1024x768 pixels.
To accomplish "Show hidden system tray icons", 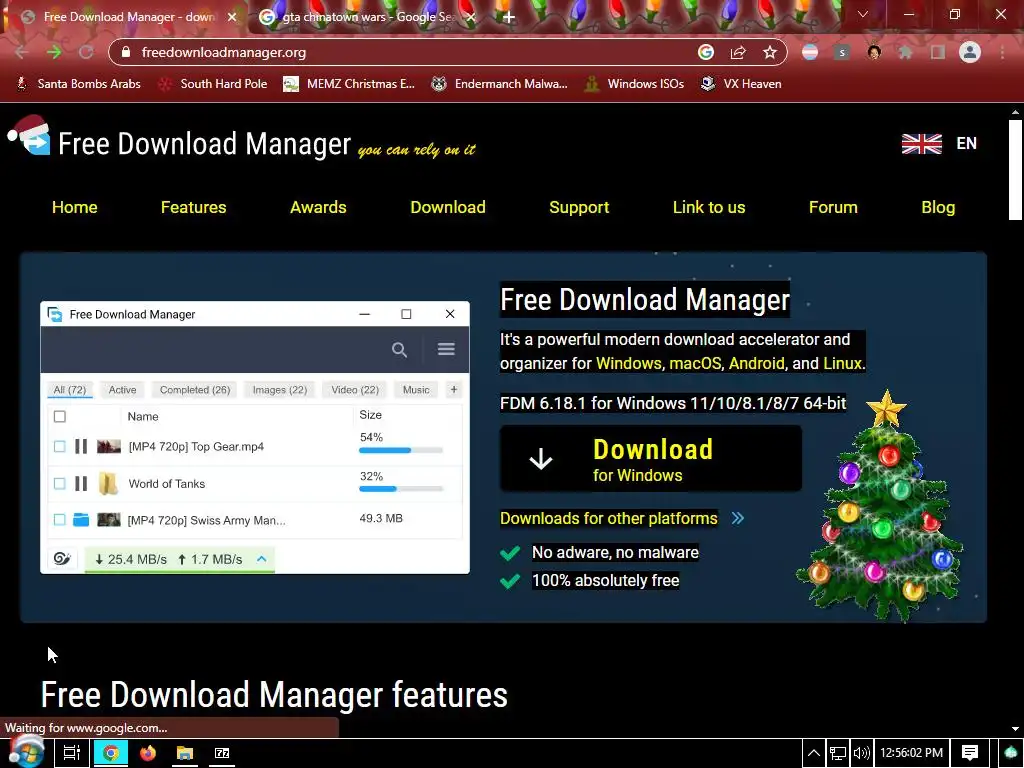I will pos(814,753).
